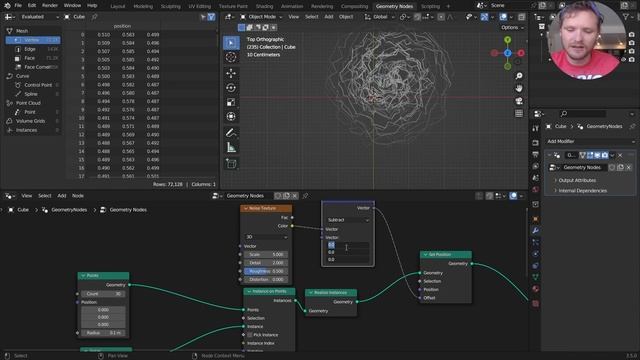Toggle modifier viewport display icon
This screenshot has height=360, width=640.
coord(598,155)
